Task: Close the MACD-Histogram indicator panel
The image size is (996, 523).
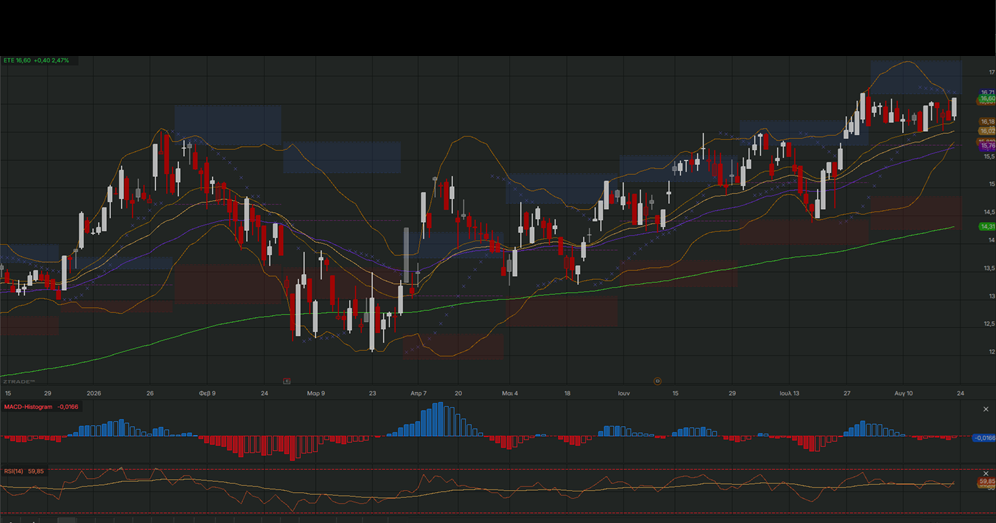Action: point(986,409)
